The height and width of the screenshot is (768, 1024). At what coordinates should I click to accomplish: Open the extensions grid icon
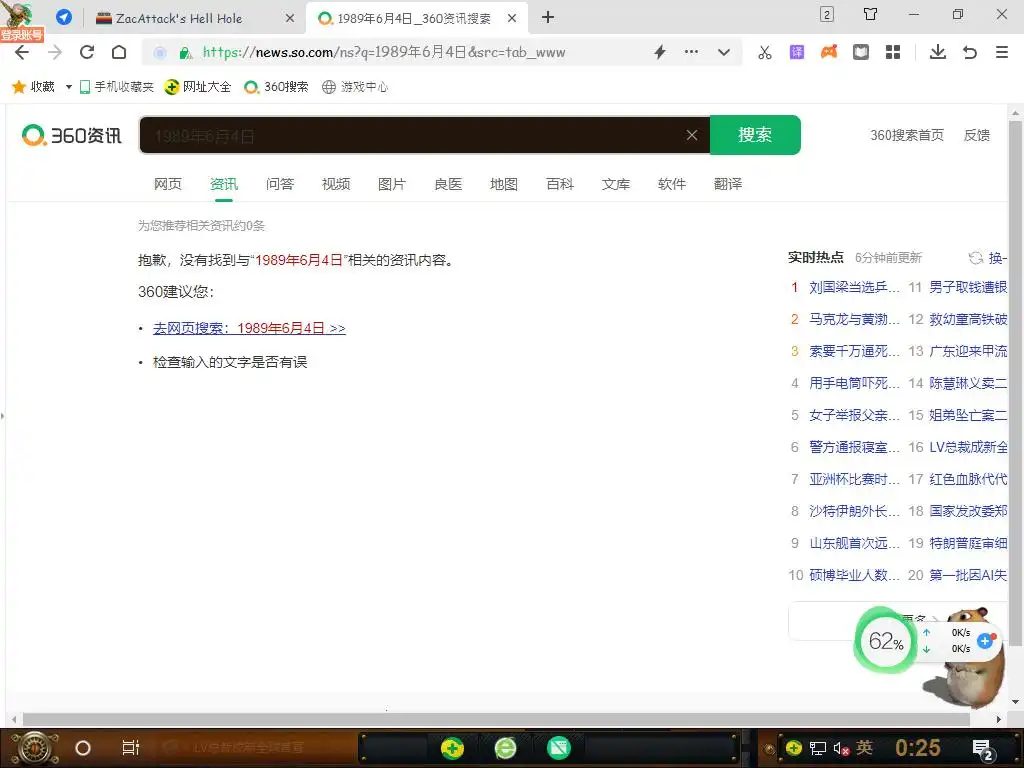pyautogui.click(x=893, y=52)
